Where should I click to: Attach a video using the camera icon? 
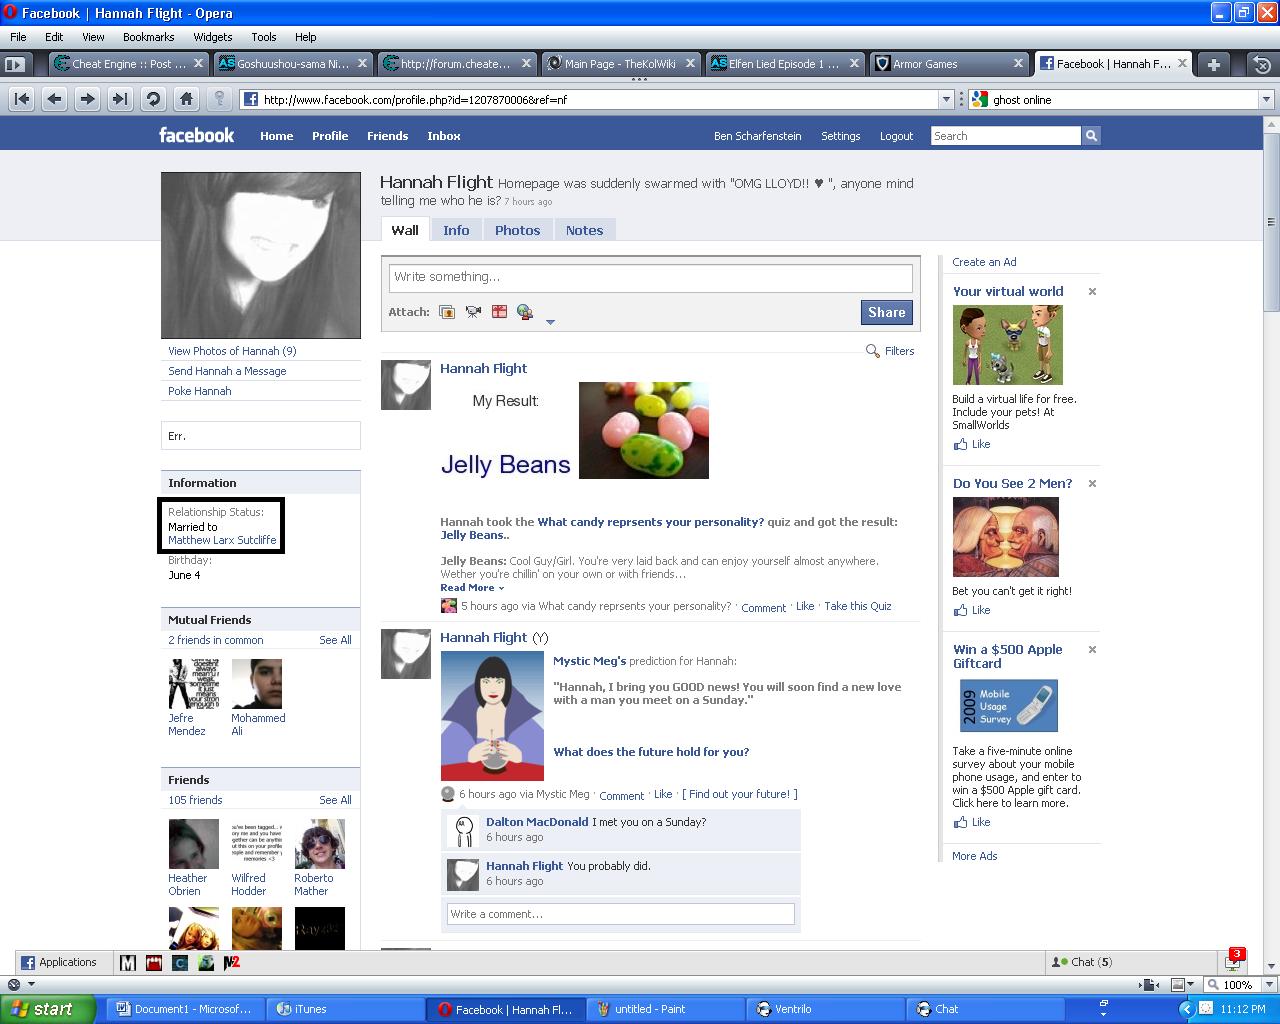coord(473,312)
